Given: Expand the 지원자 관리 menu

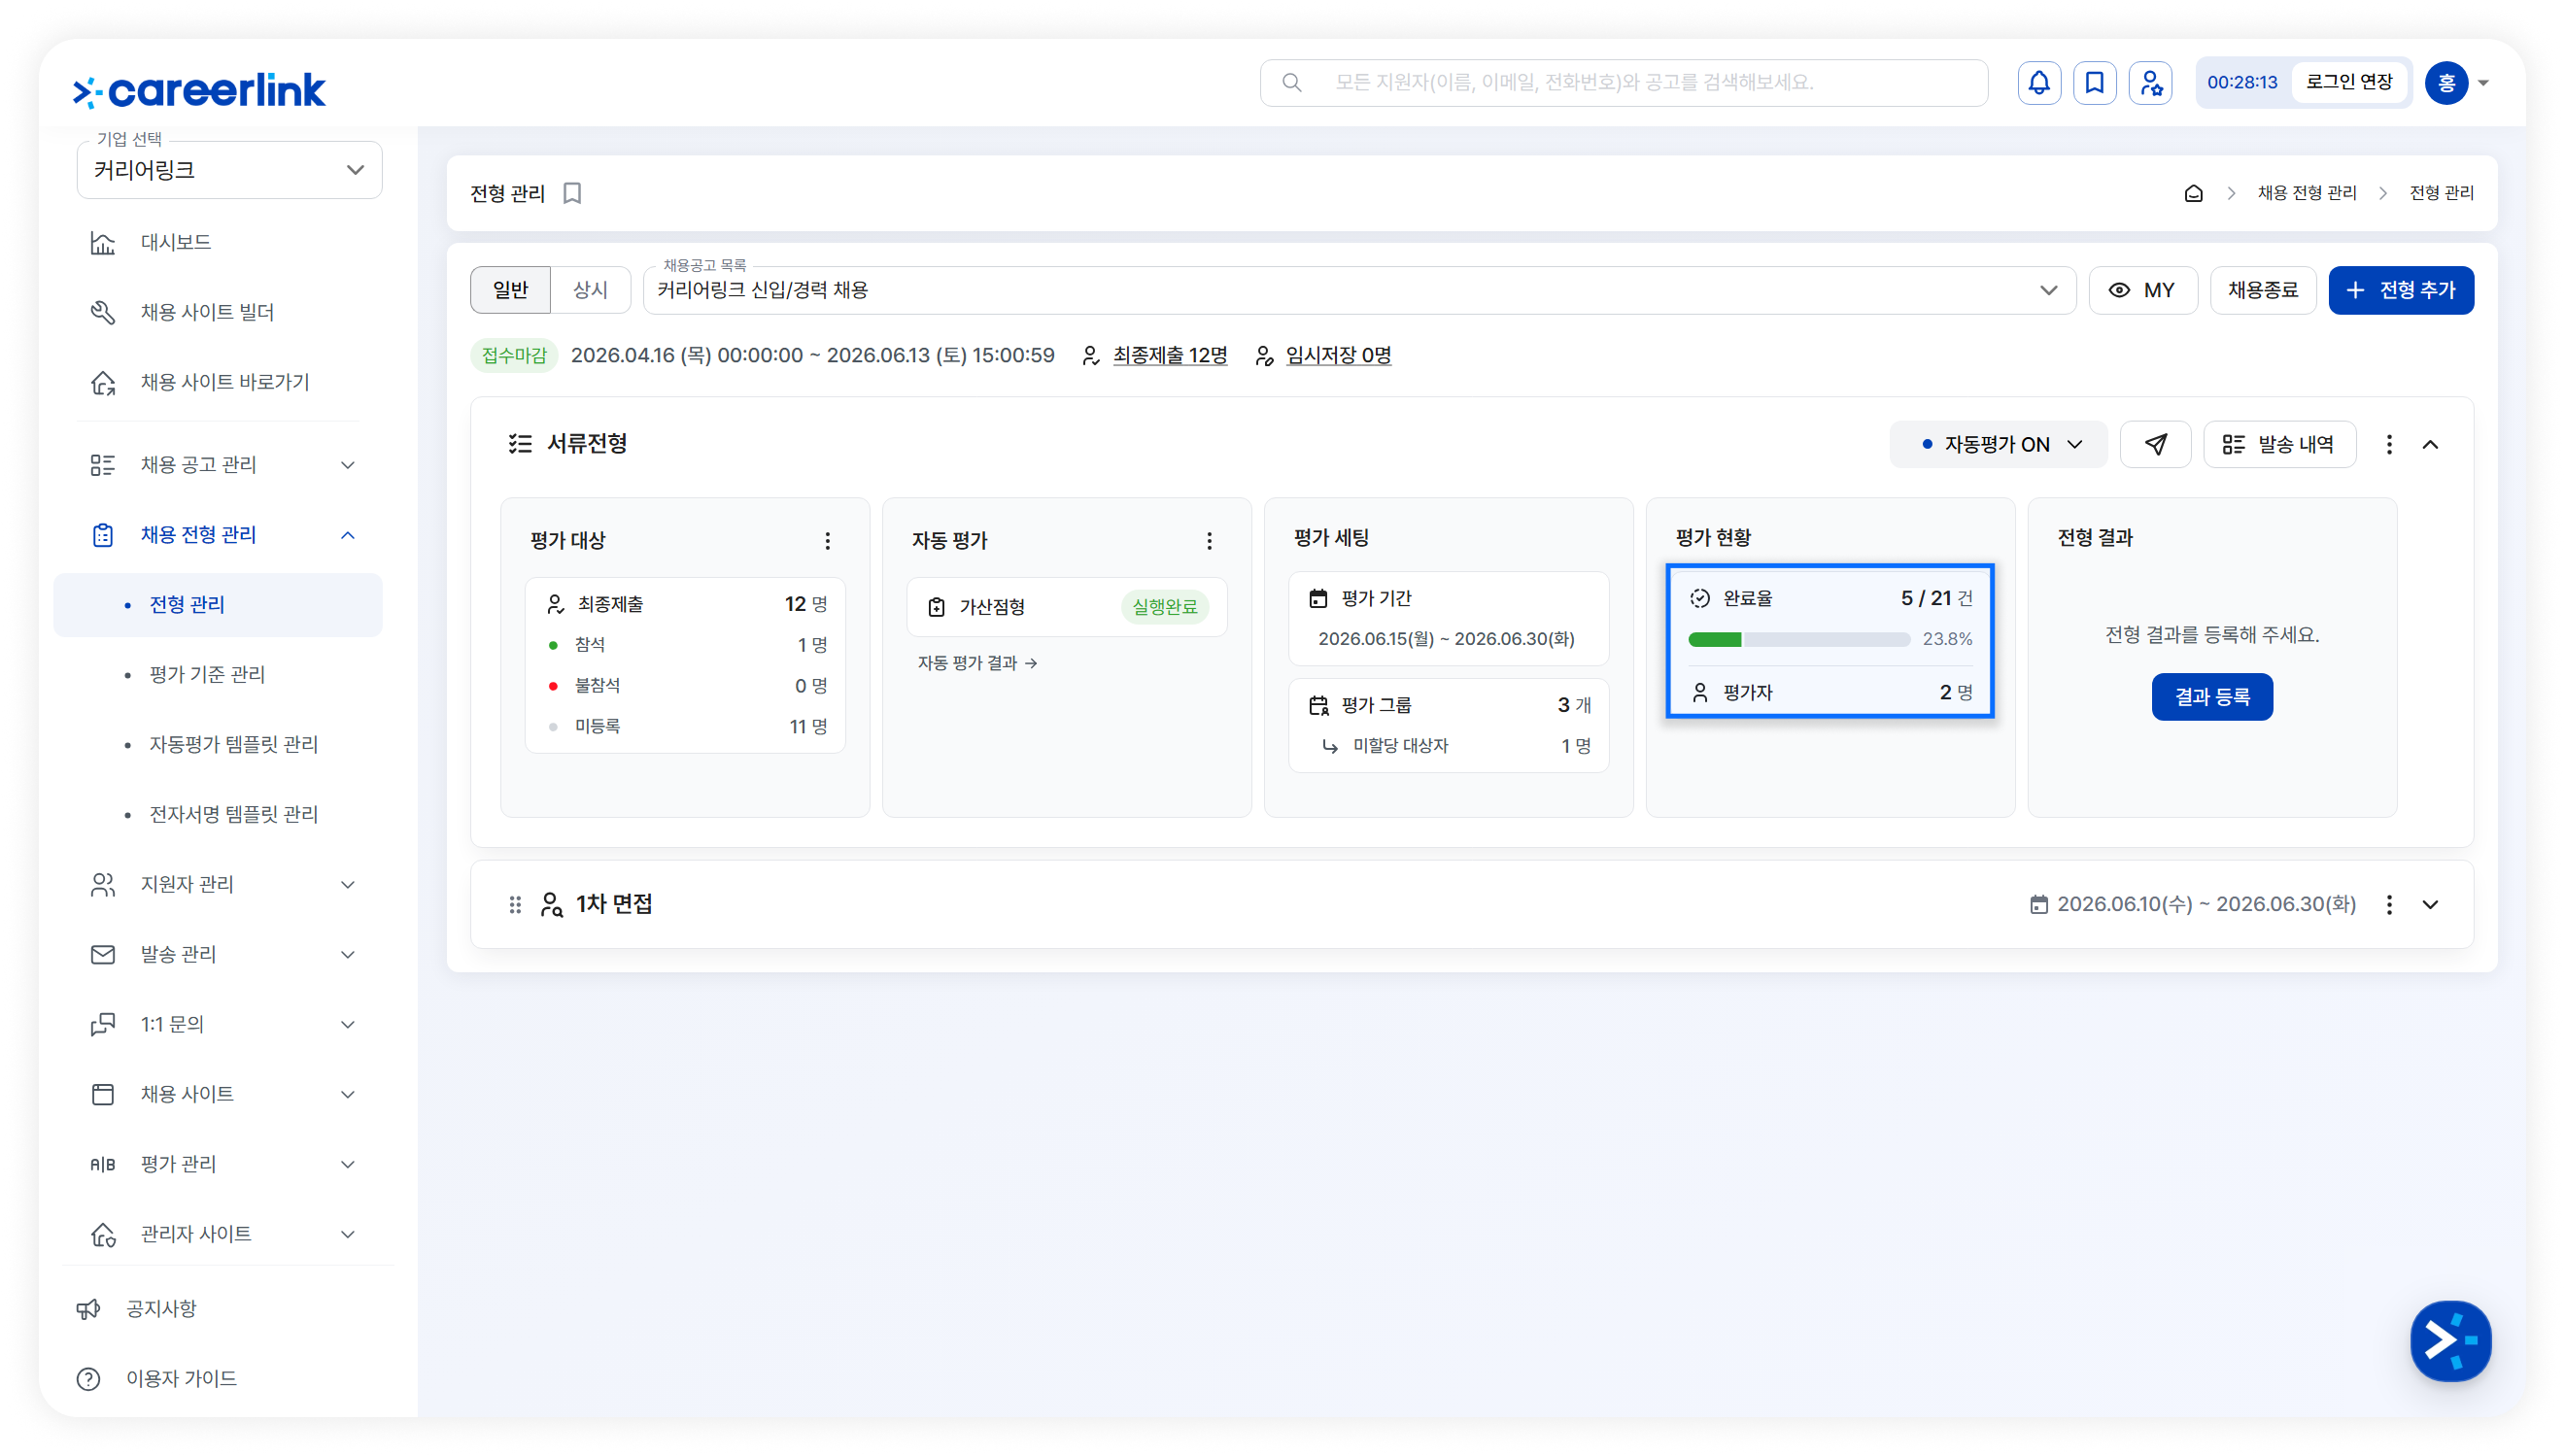Looking at the screenshot, I should coord(348,885).
